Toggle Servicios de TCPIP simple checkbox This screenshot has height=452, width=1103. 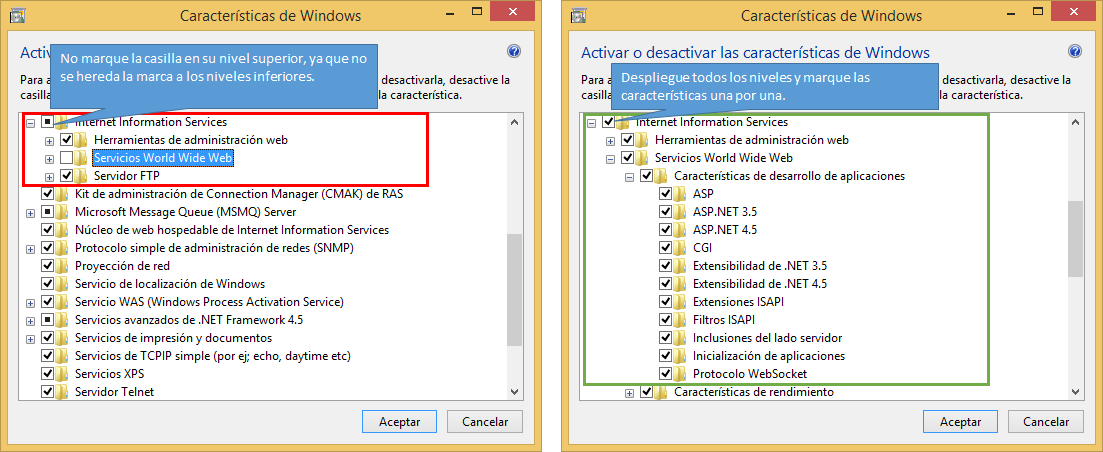coord(48,356)
